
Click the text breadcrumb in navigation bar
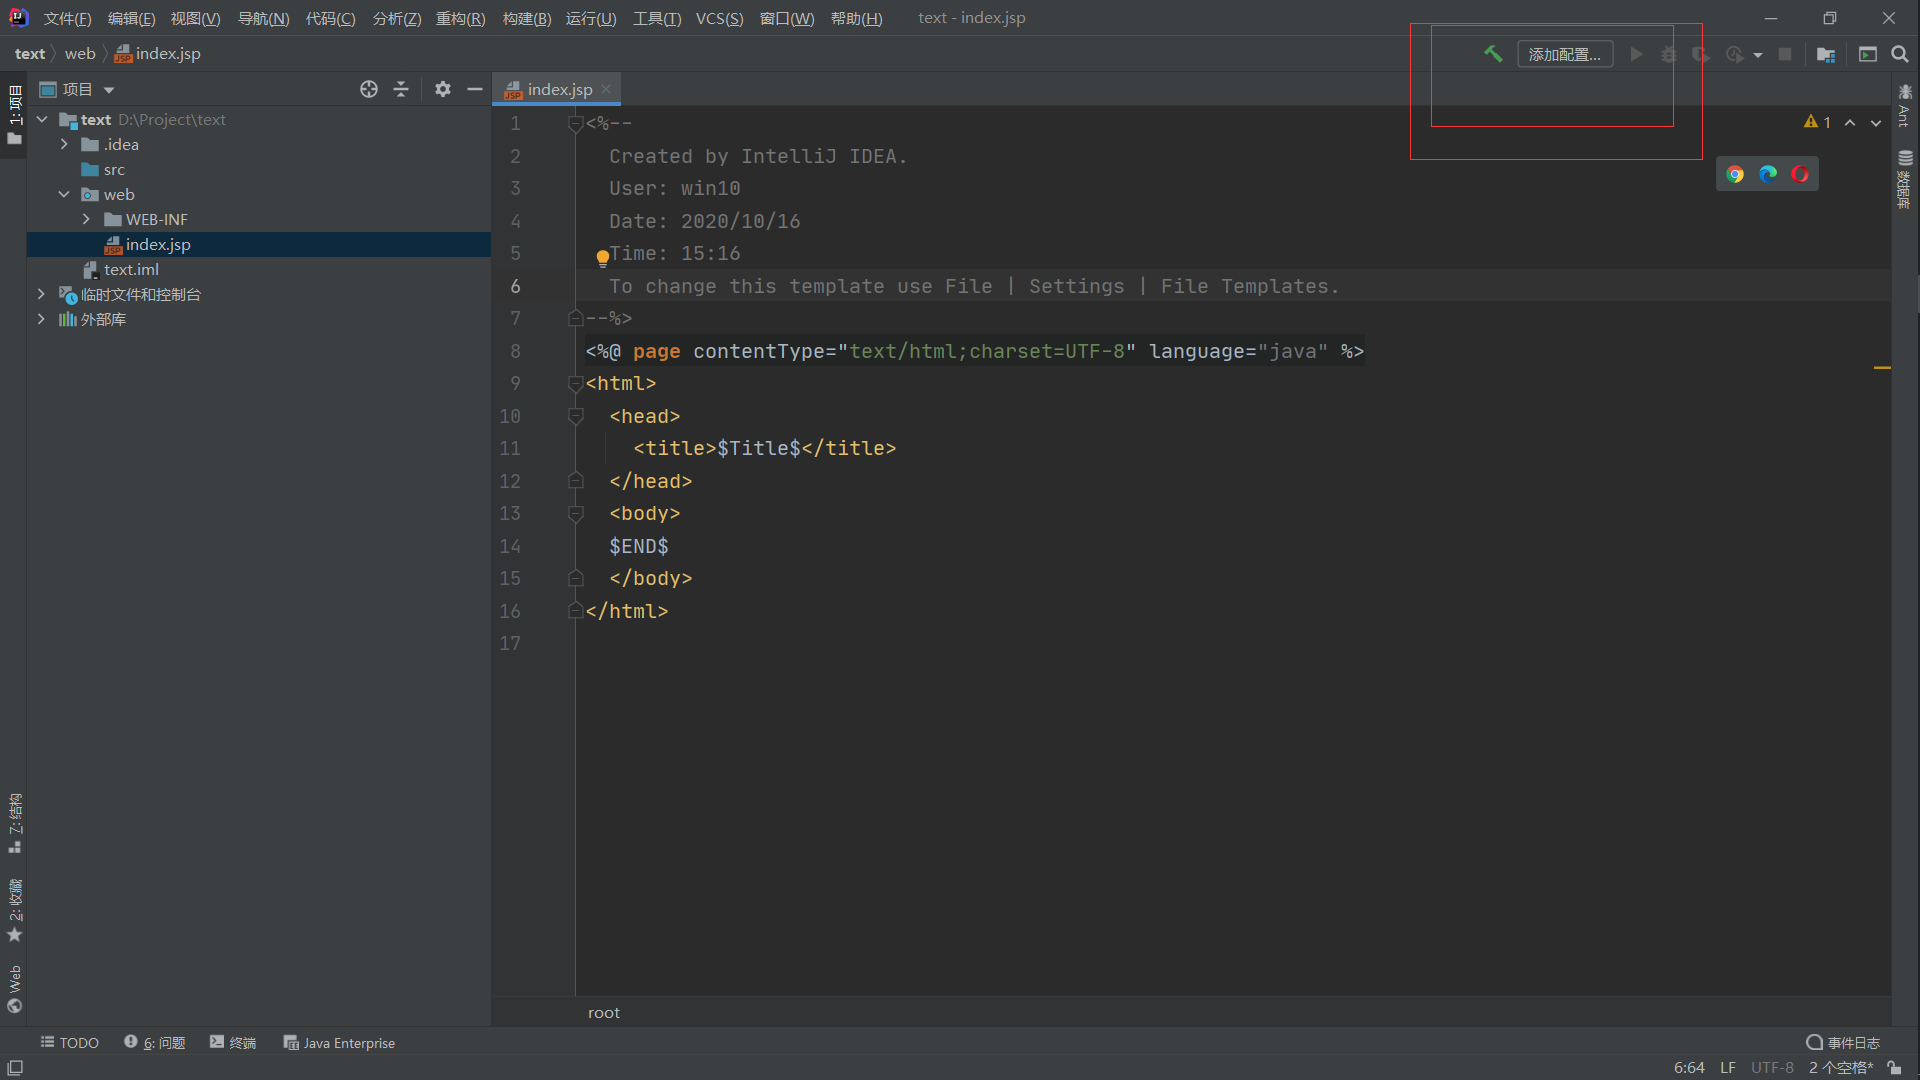click(30, 54)
